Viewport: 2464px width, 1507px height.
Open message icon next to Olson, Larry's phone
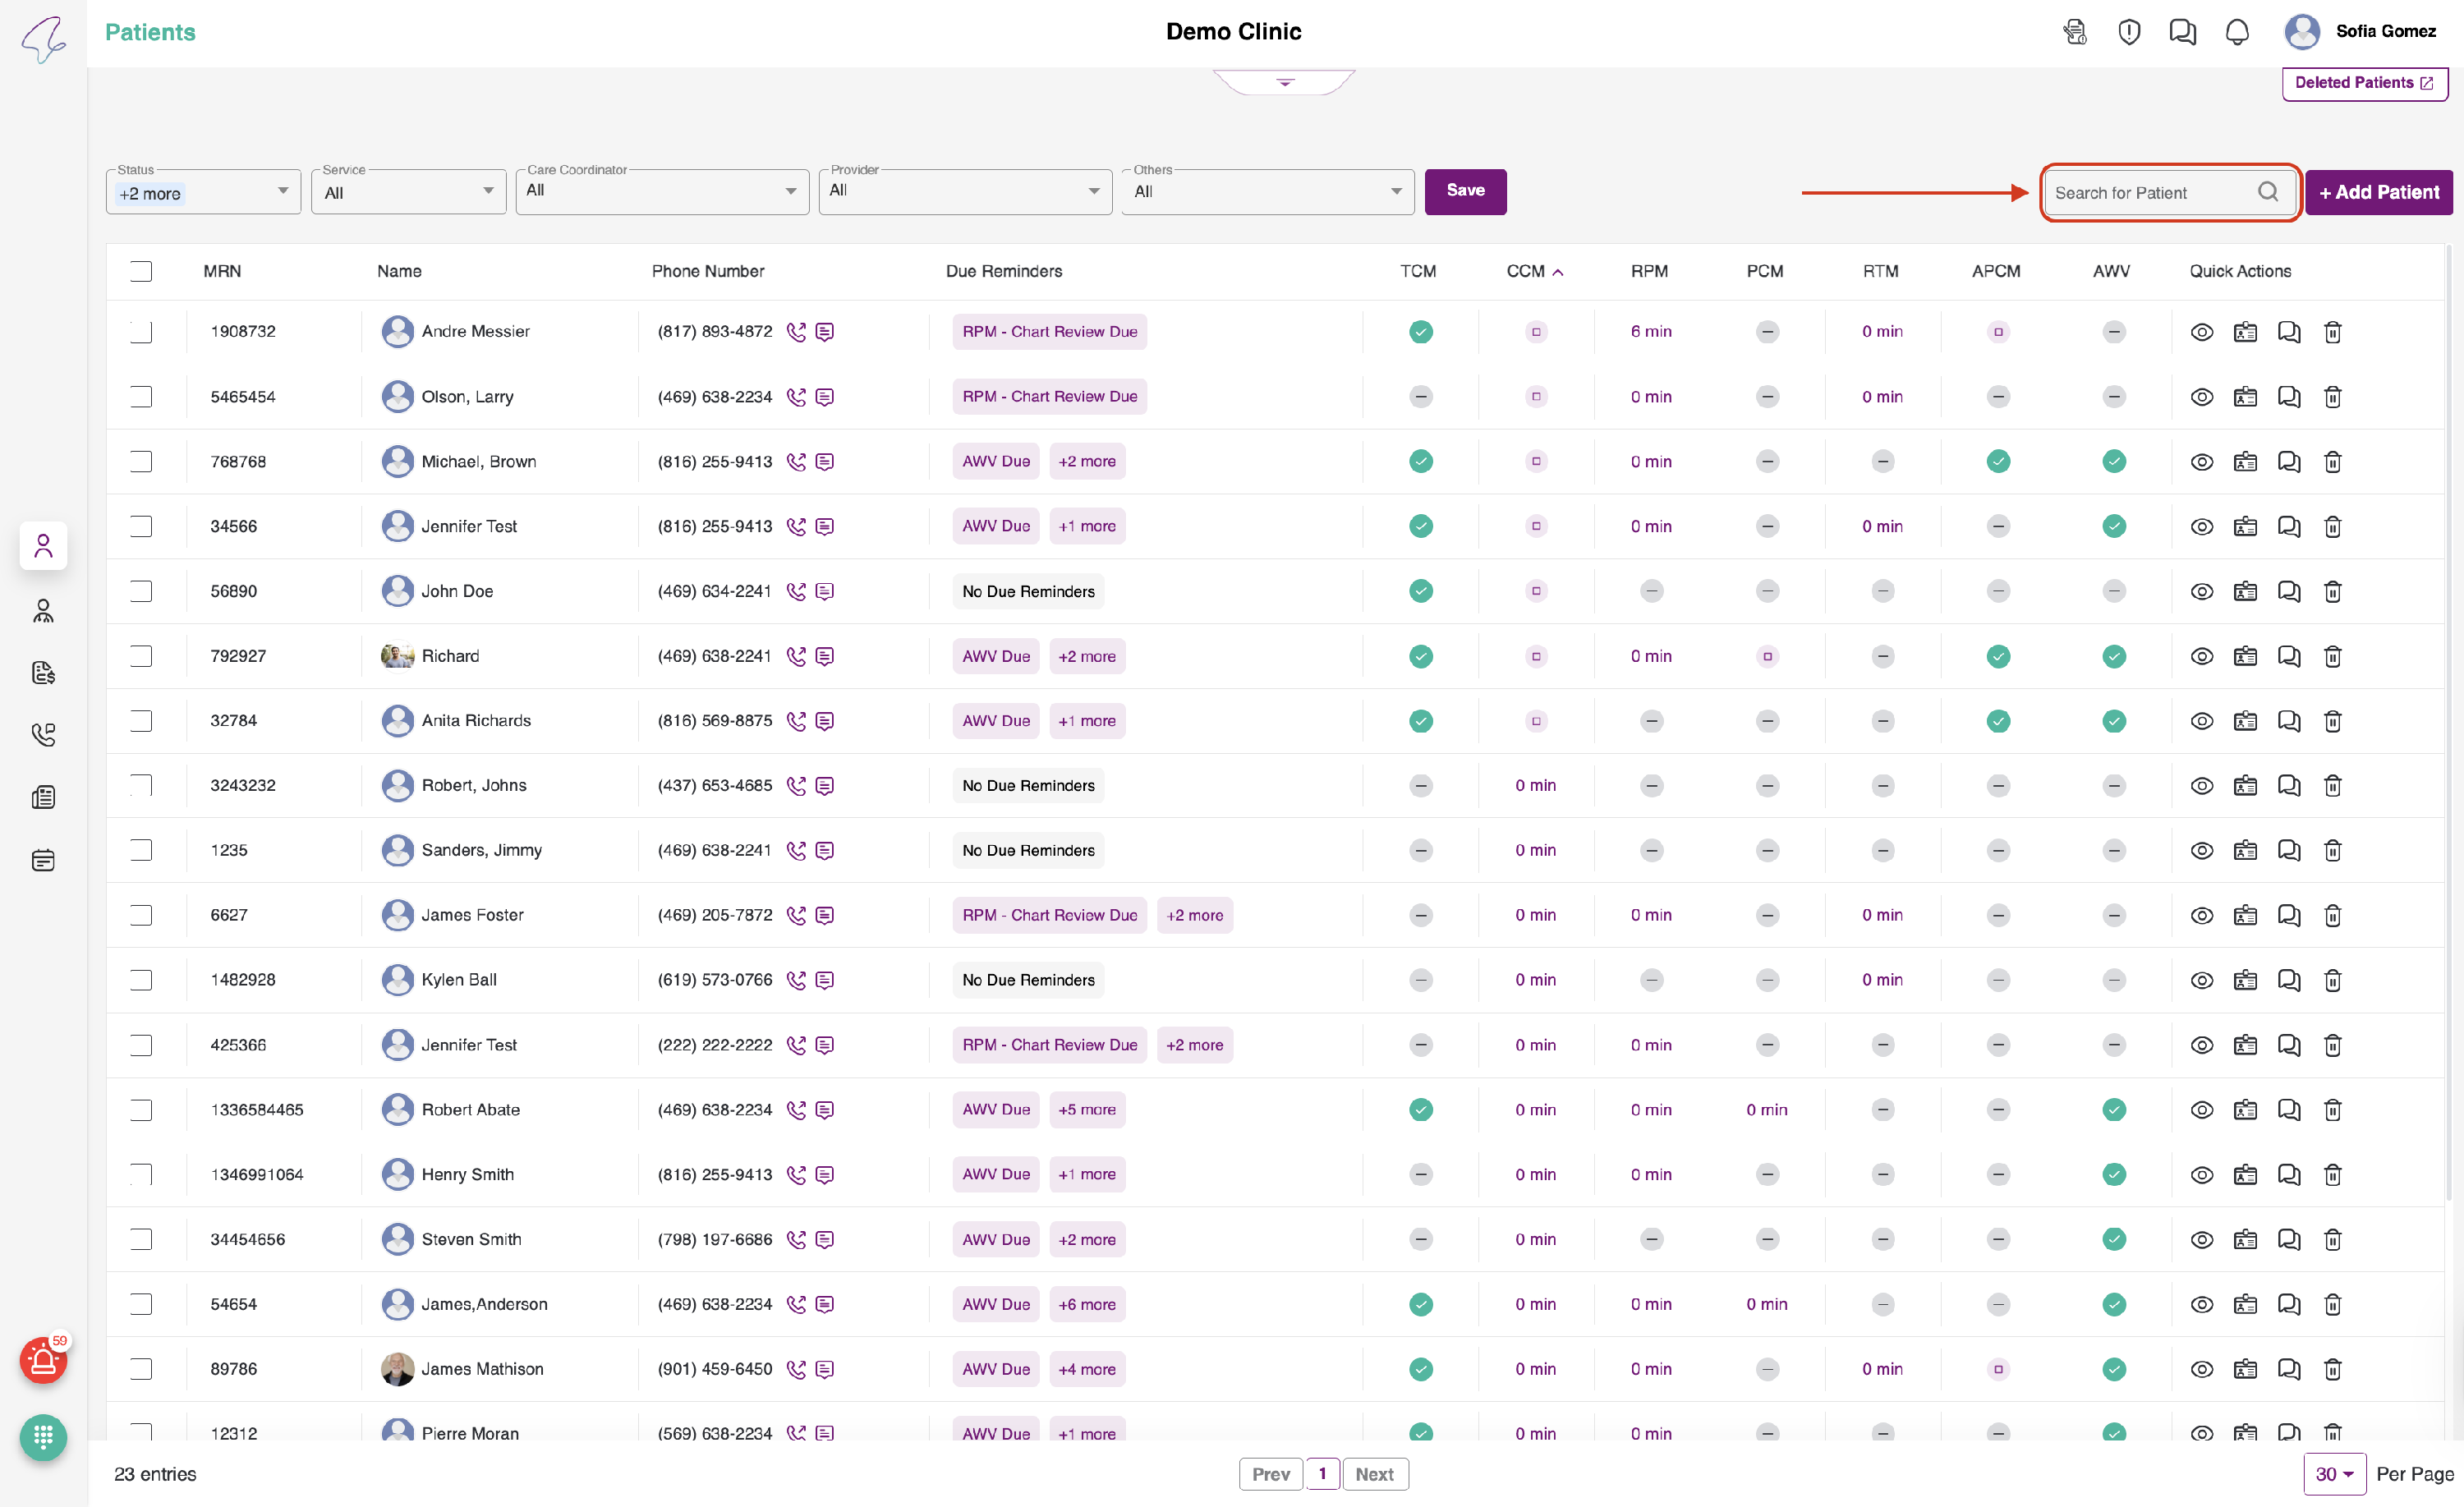pos(824,397)
